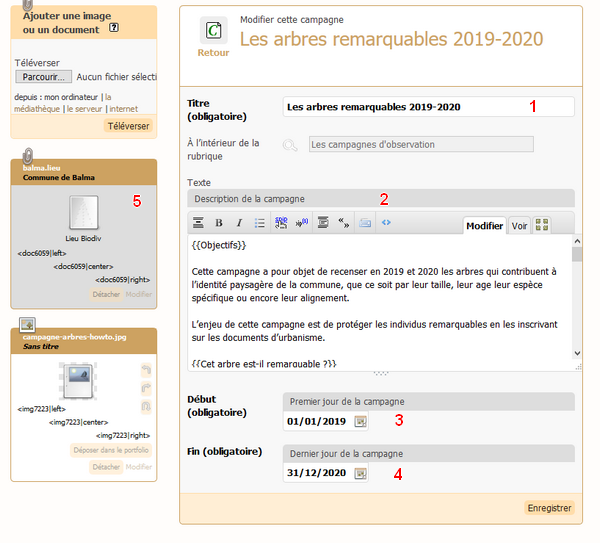
Task: Apply italic formatting in text toolbar
Action: pos(239,223)
